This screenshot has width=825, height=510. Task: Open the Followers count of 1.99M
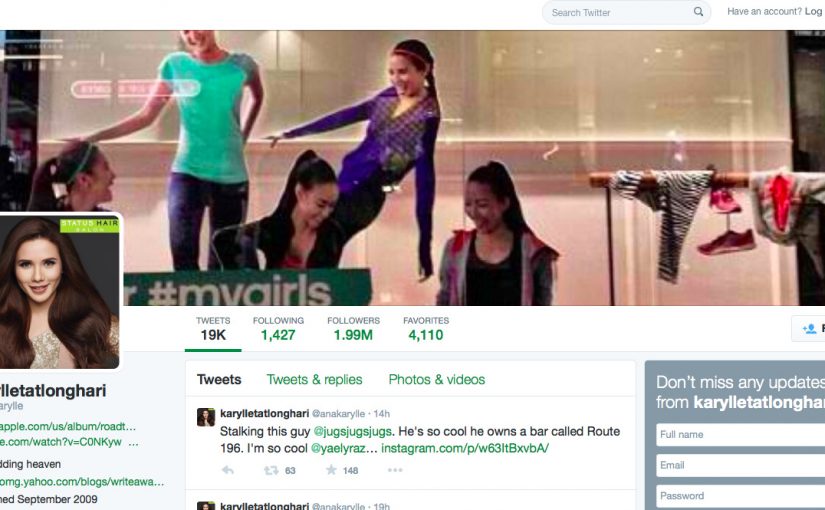353,328
